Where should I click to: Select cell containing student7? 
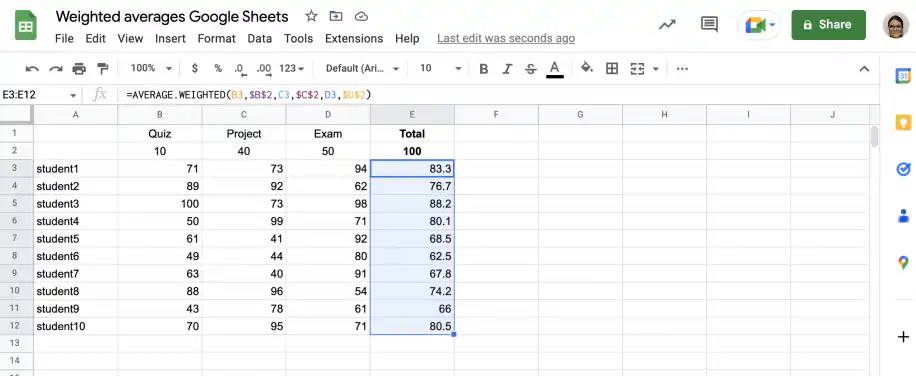(75, 274)
